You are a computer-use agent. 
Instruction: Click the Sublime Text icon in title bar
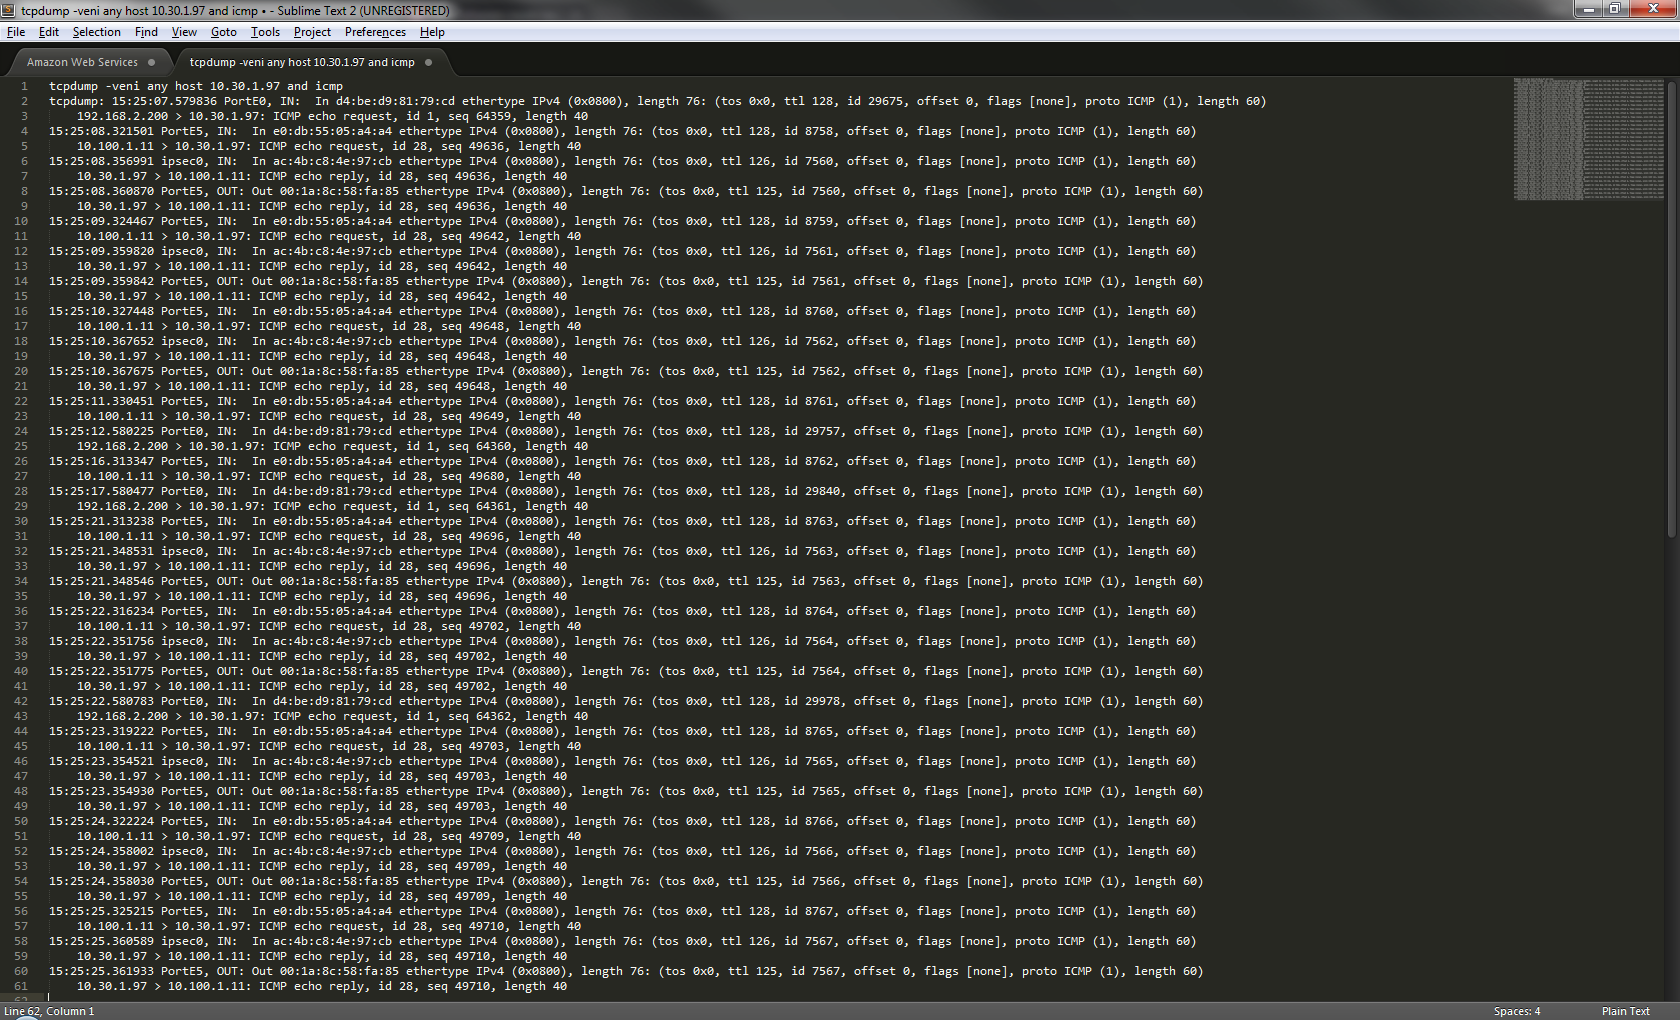click(x=10, y=10)
